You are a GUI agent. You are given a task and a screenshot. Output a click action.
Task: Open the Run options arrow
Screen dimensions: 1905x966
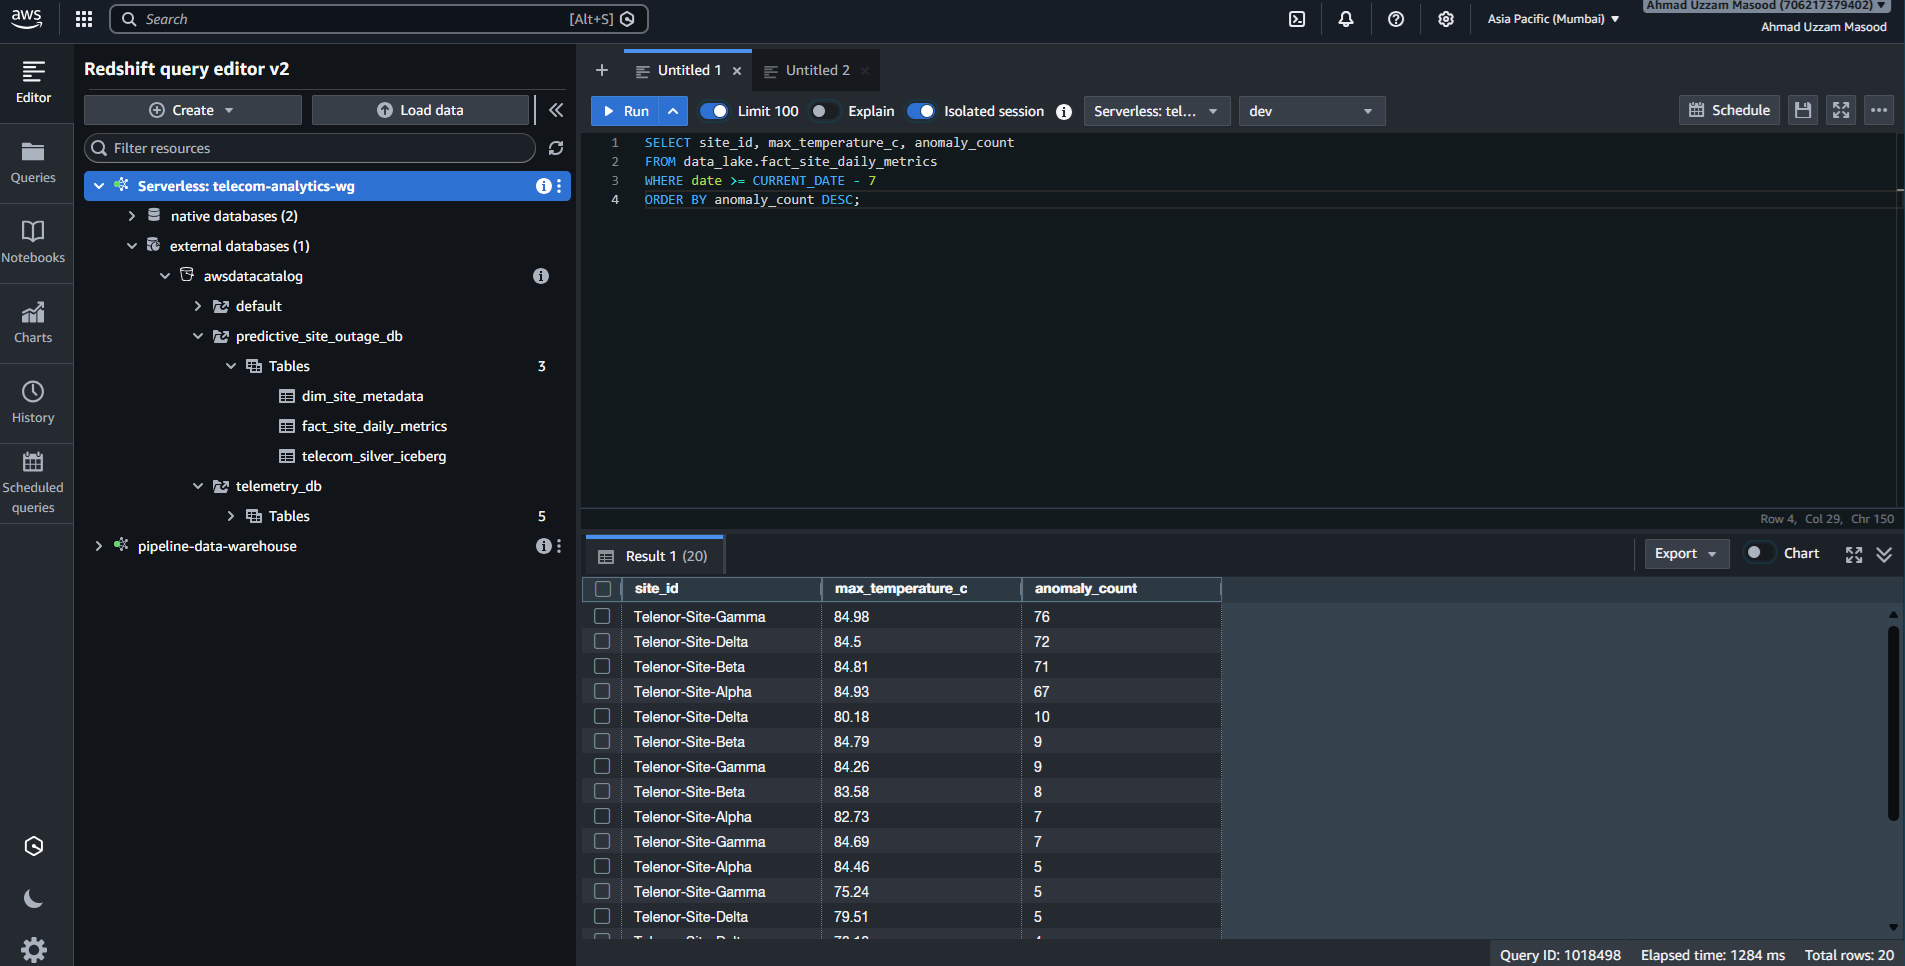click(673, 111)
